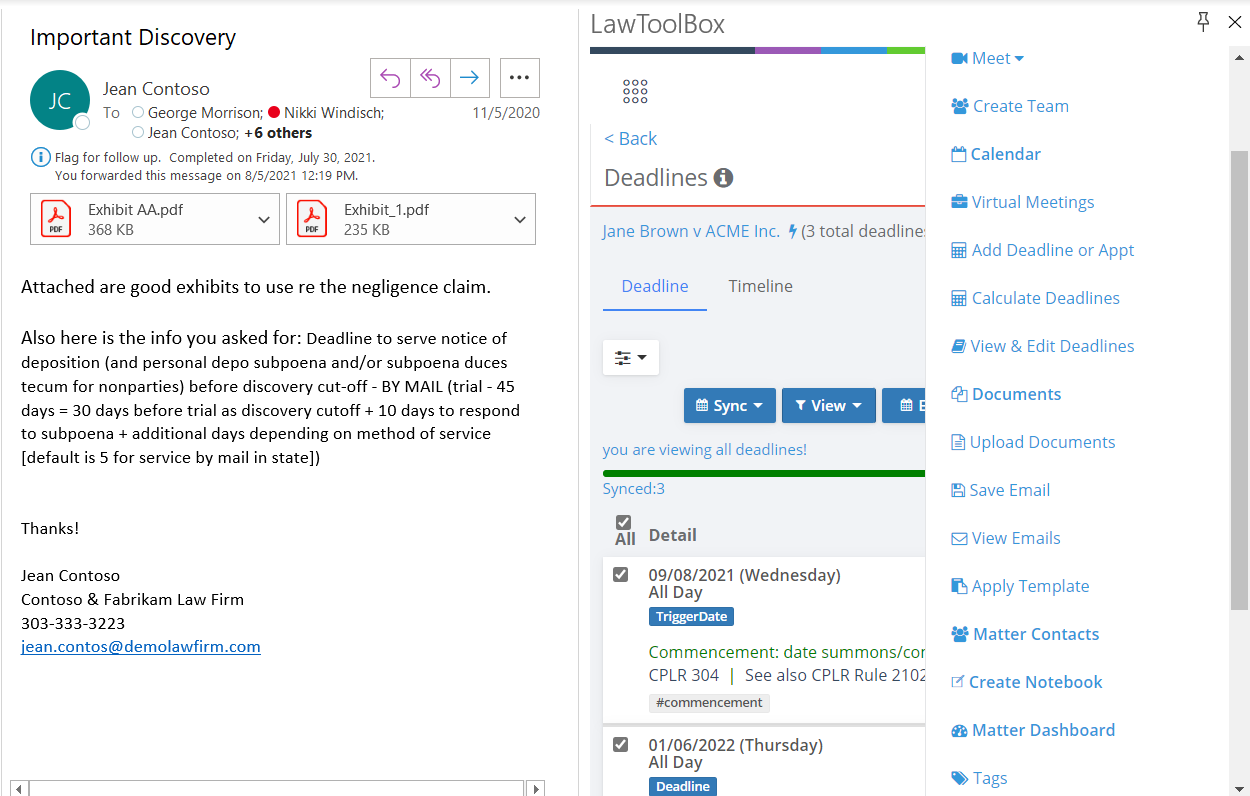
Task: Click the Reply arrow icon
Action: click(x=390, y=78)
